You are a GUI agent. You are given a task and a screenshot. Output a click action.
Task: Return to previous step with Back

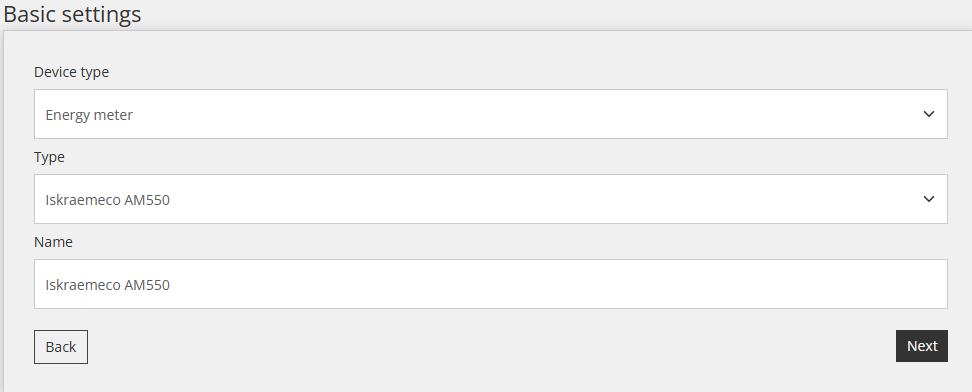[61, 347]
